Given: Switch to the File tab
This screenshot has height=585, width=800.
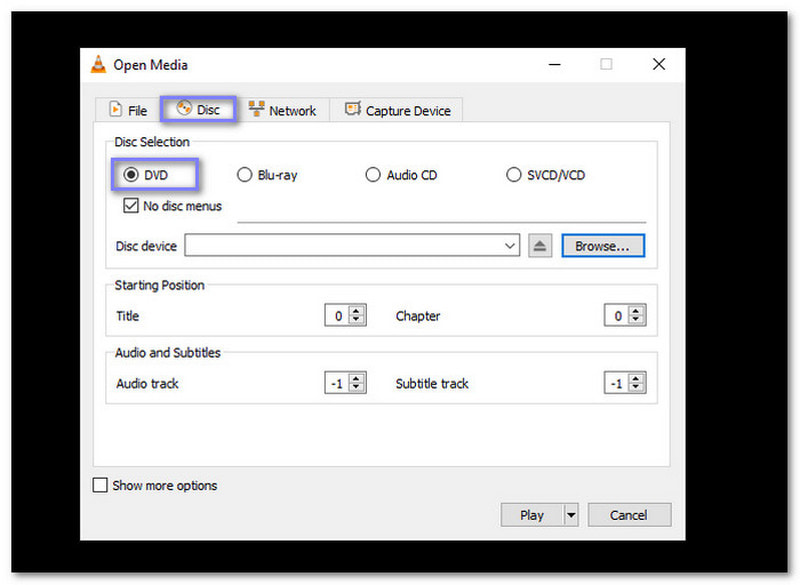Looking at the screenshot, I should 128,110.
